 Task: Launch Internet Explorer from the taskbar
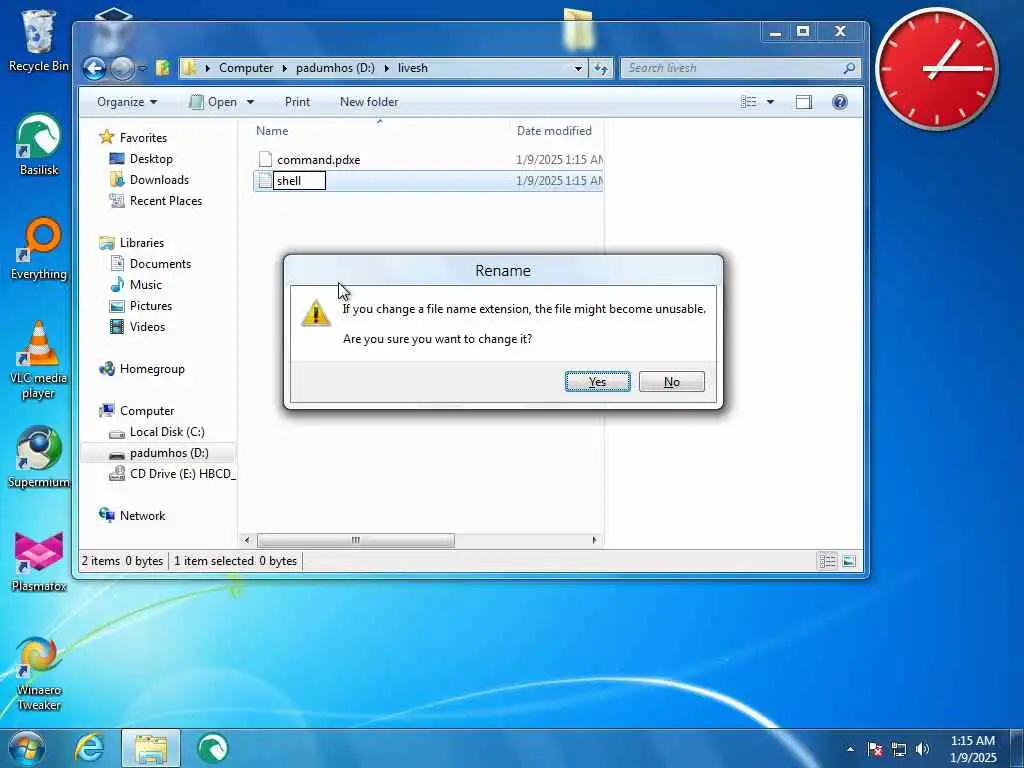tap(89, 748)
